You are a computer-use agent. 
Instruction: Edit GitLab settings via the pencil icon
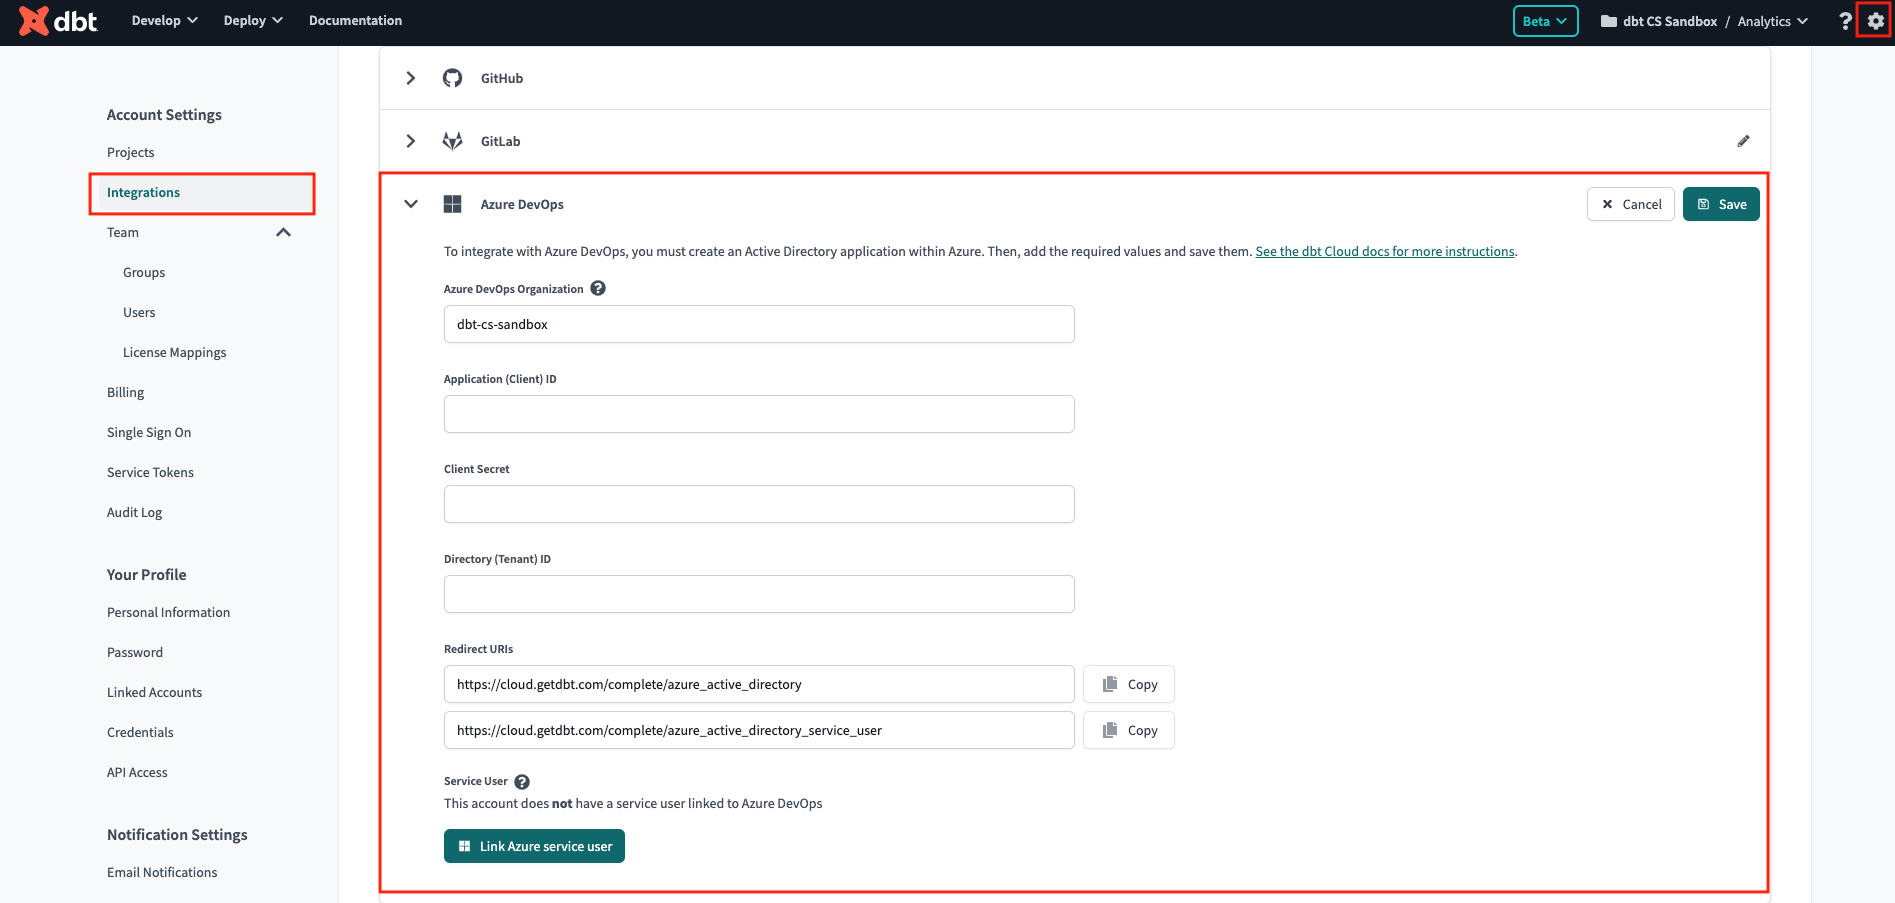point(1743,140)
